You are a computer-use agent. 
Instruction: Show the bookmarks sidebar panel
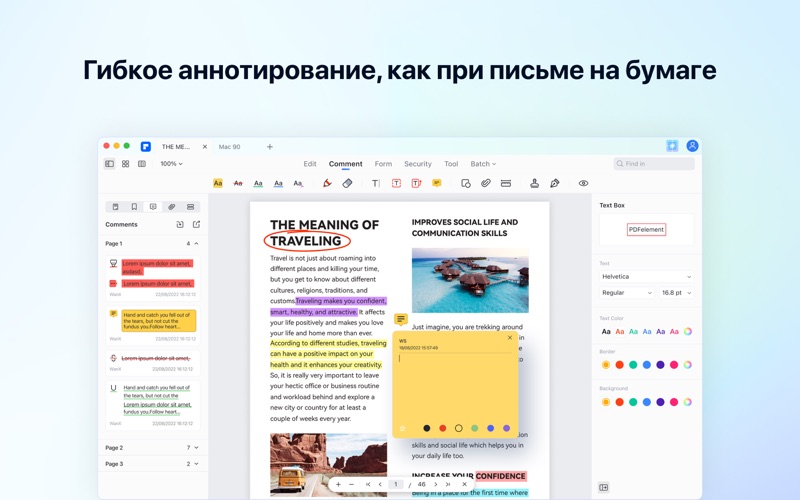click(134, 207)
